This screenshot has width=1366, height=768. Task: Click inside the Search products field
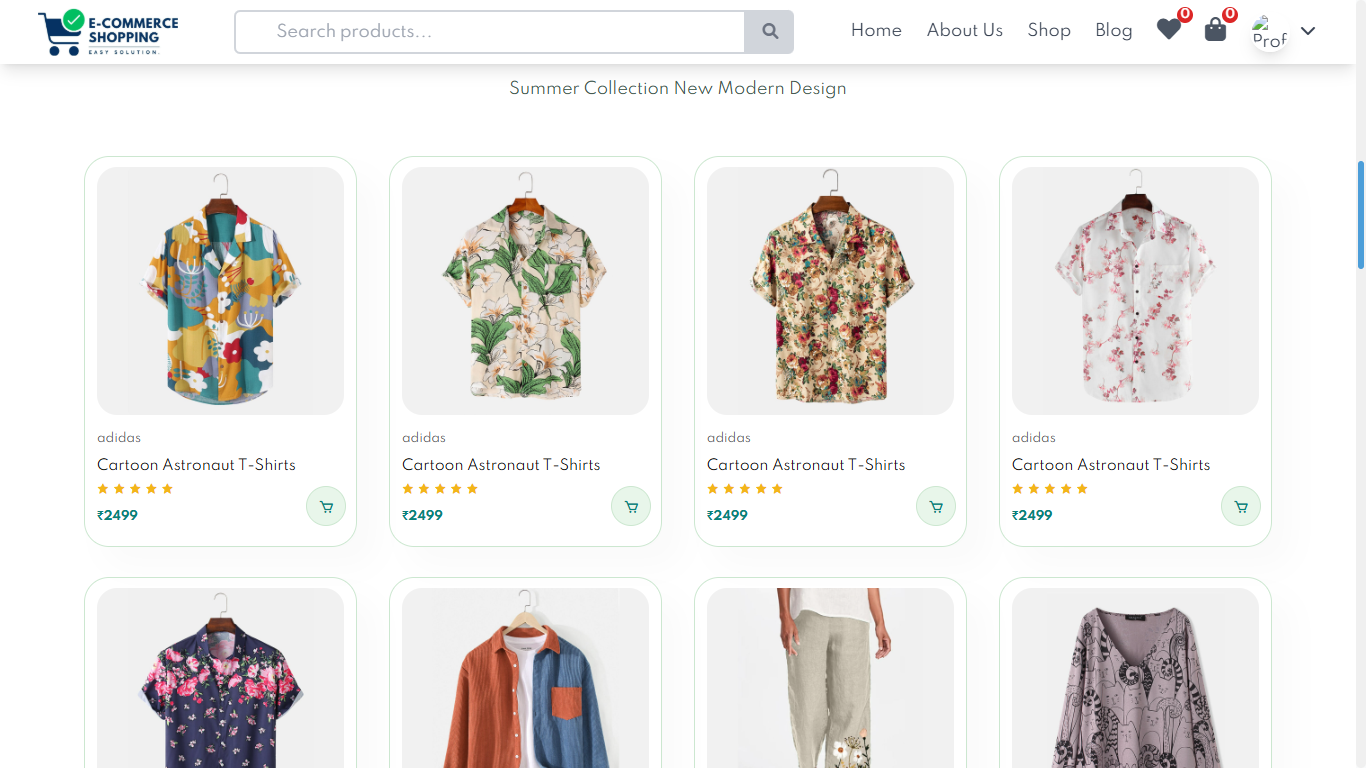490,32
